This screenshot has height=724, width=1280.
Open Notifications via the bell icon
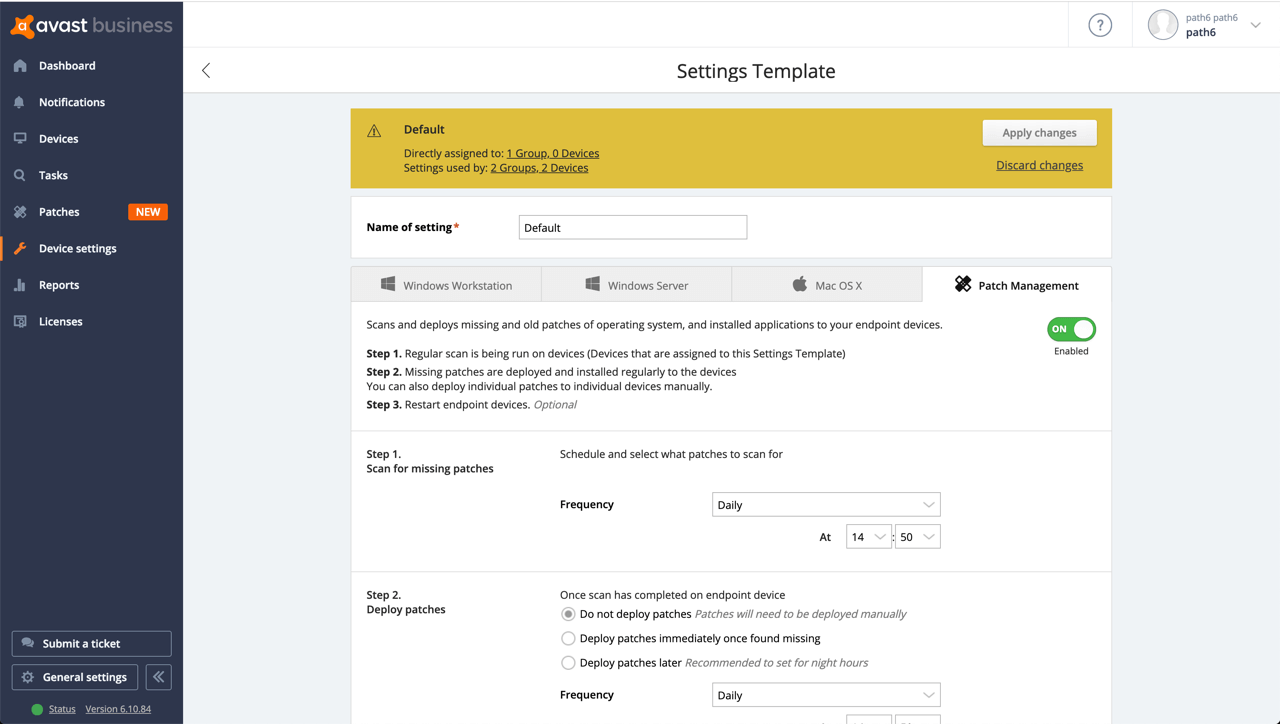[x=20, y=102]
